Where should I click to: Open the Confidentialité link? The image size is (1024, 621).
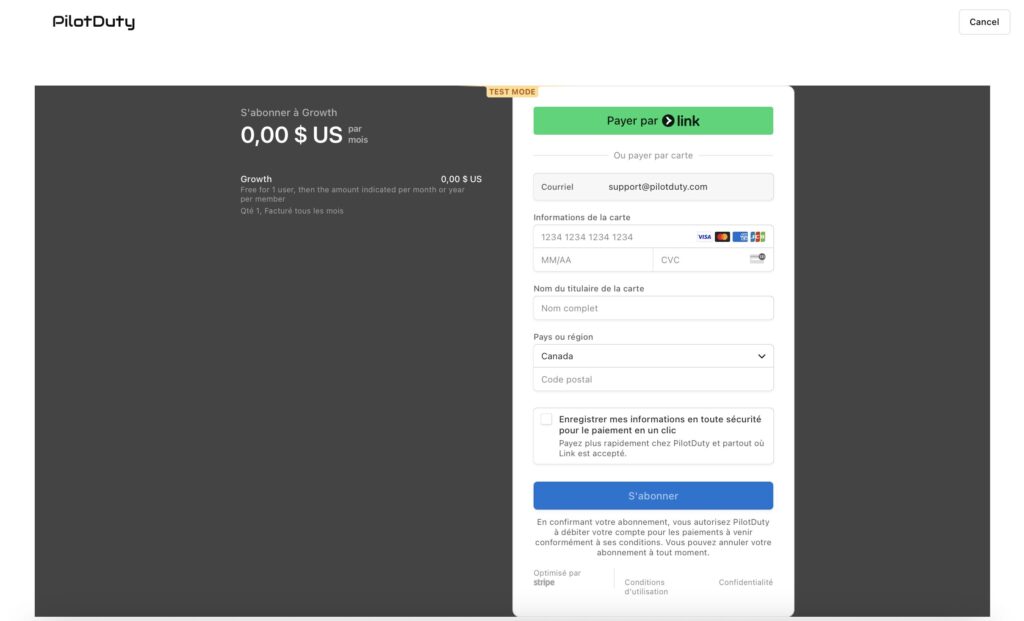click(x=746, y=581)
